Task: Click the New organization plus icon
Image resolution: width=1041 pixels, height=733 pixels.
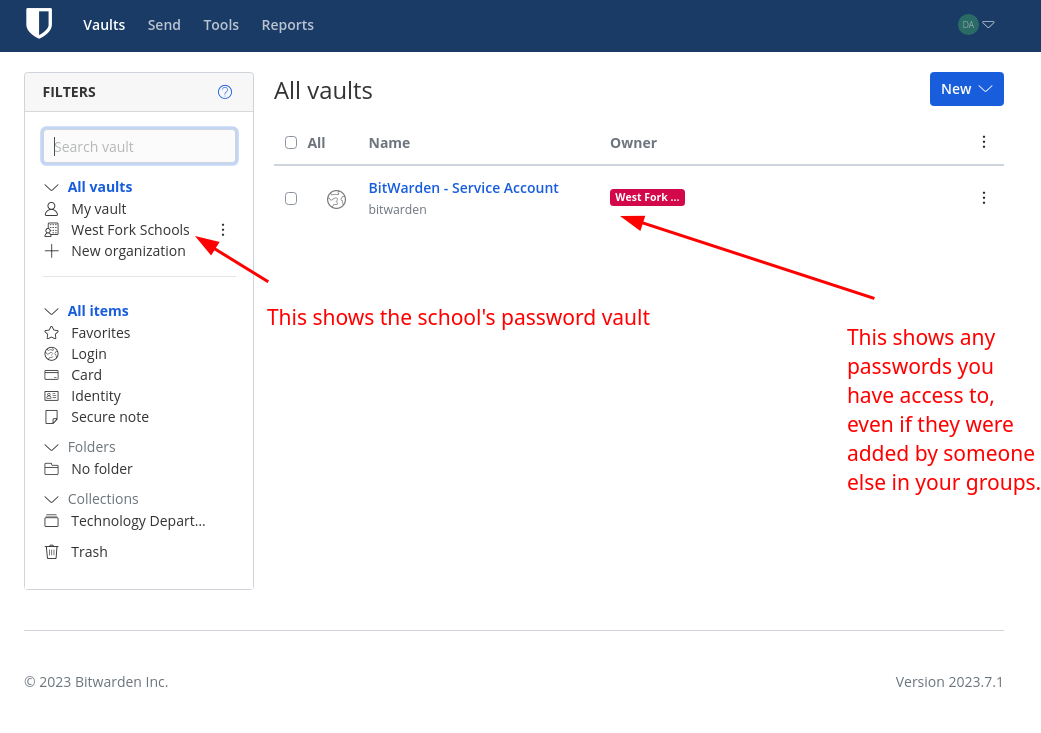Action: (51, 251)
